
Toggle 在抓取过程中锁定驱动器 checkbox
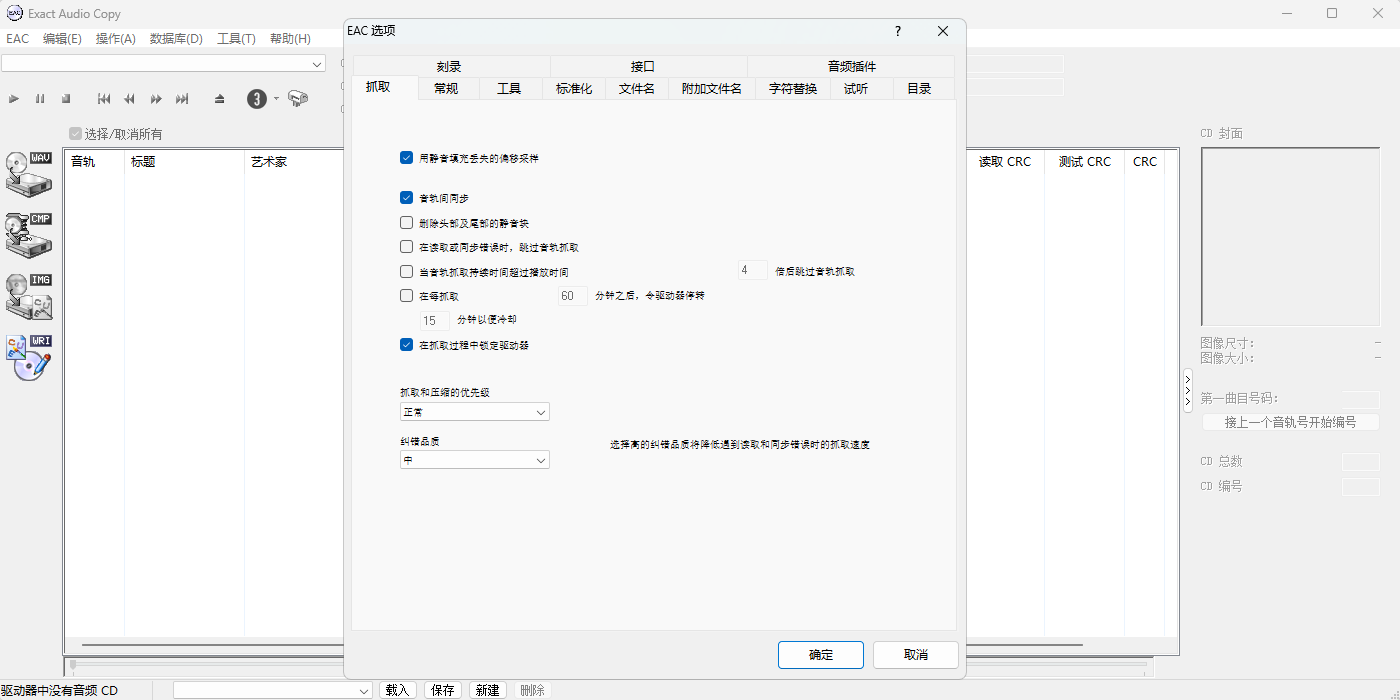406,345
